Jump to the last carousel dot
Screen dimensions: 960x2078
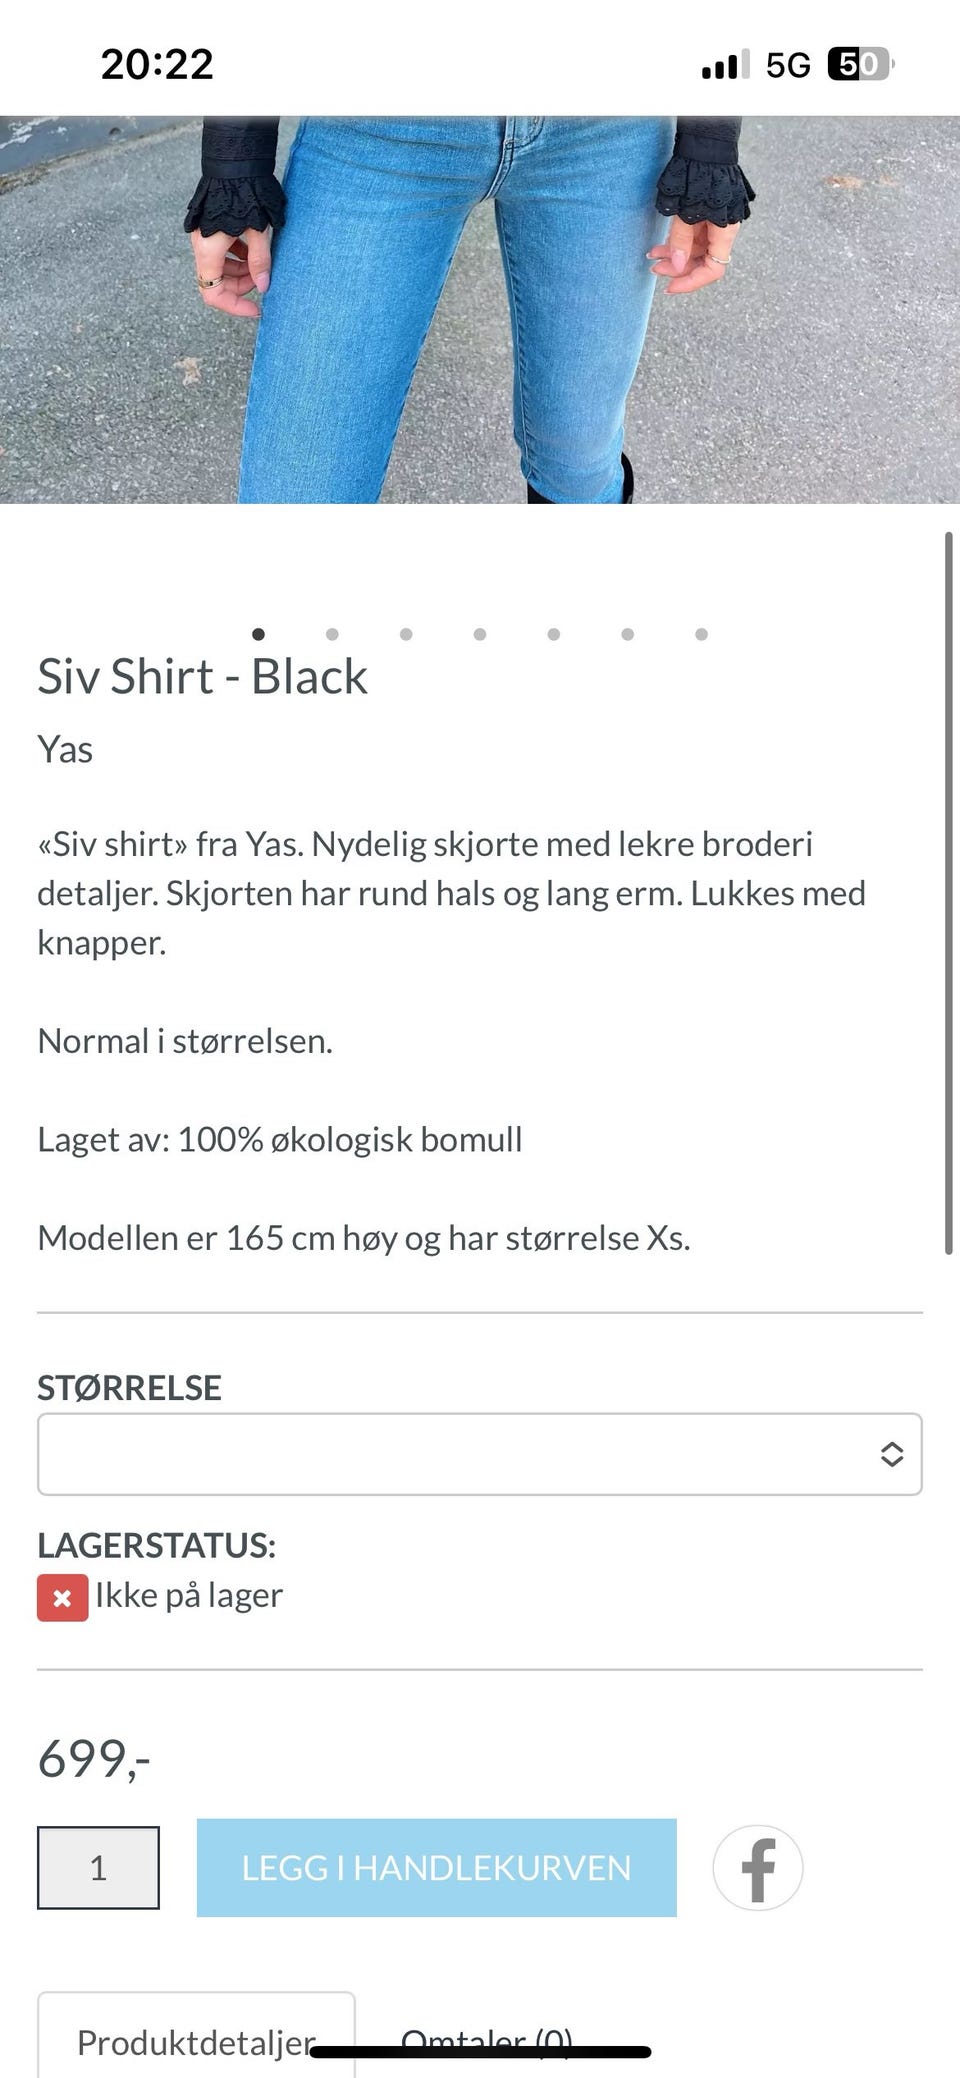point(702,634)
